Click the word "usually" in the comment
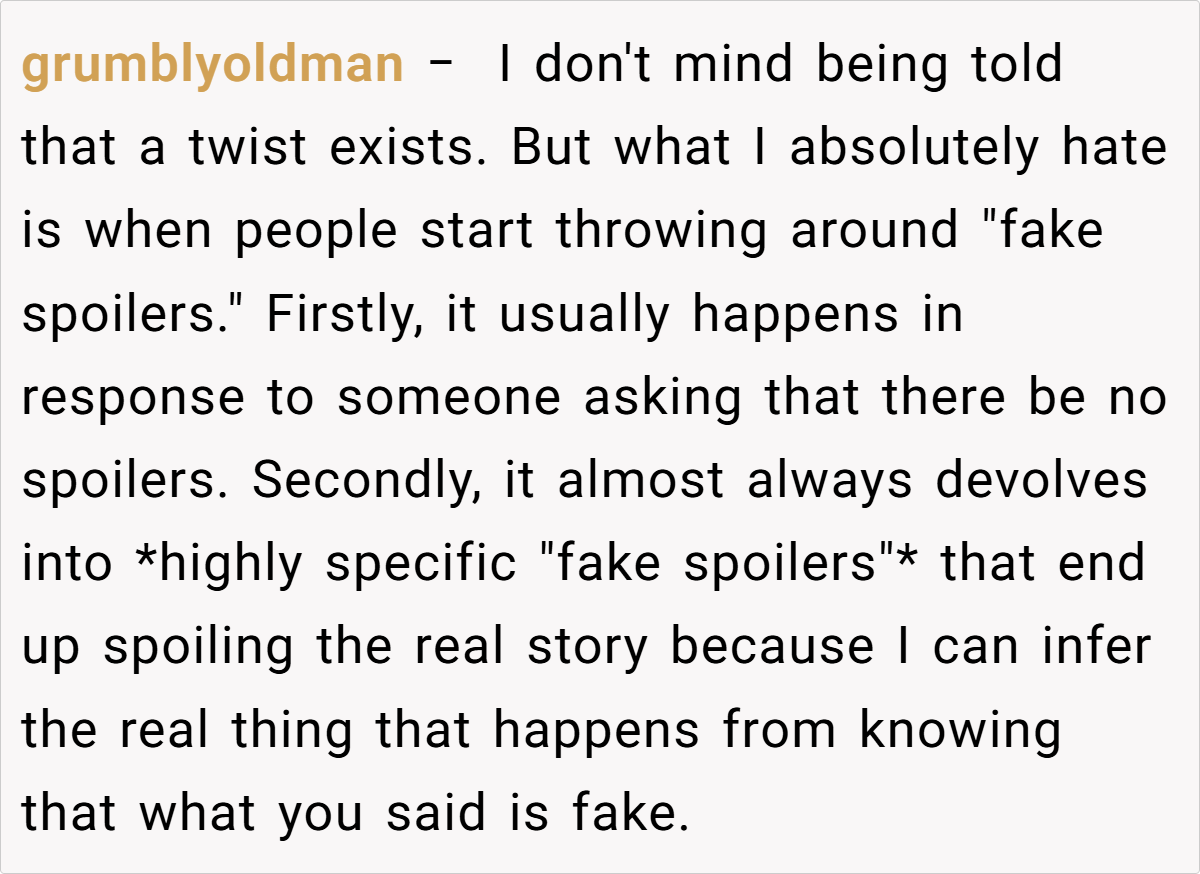 point(583,315)
